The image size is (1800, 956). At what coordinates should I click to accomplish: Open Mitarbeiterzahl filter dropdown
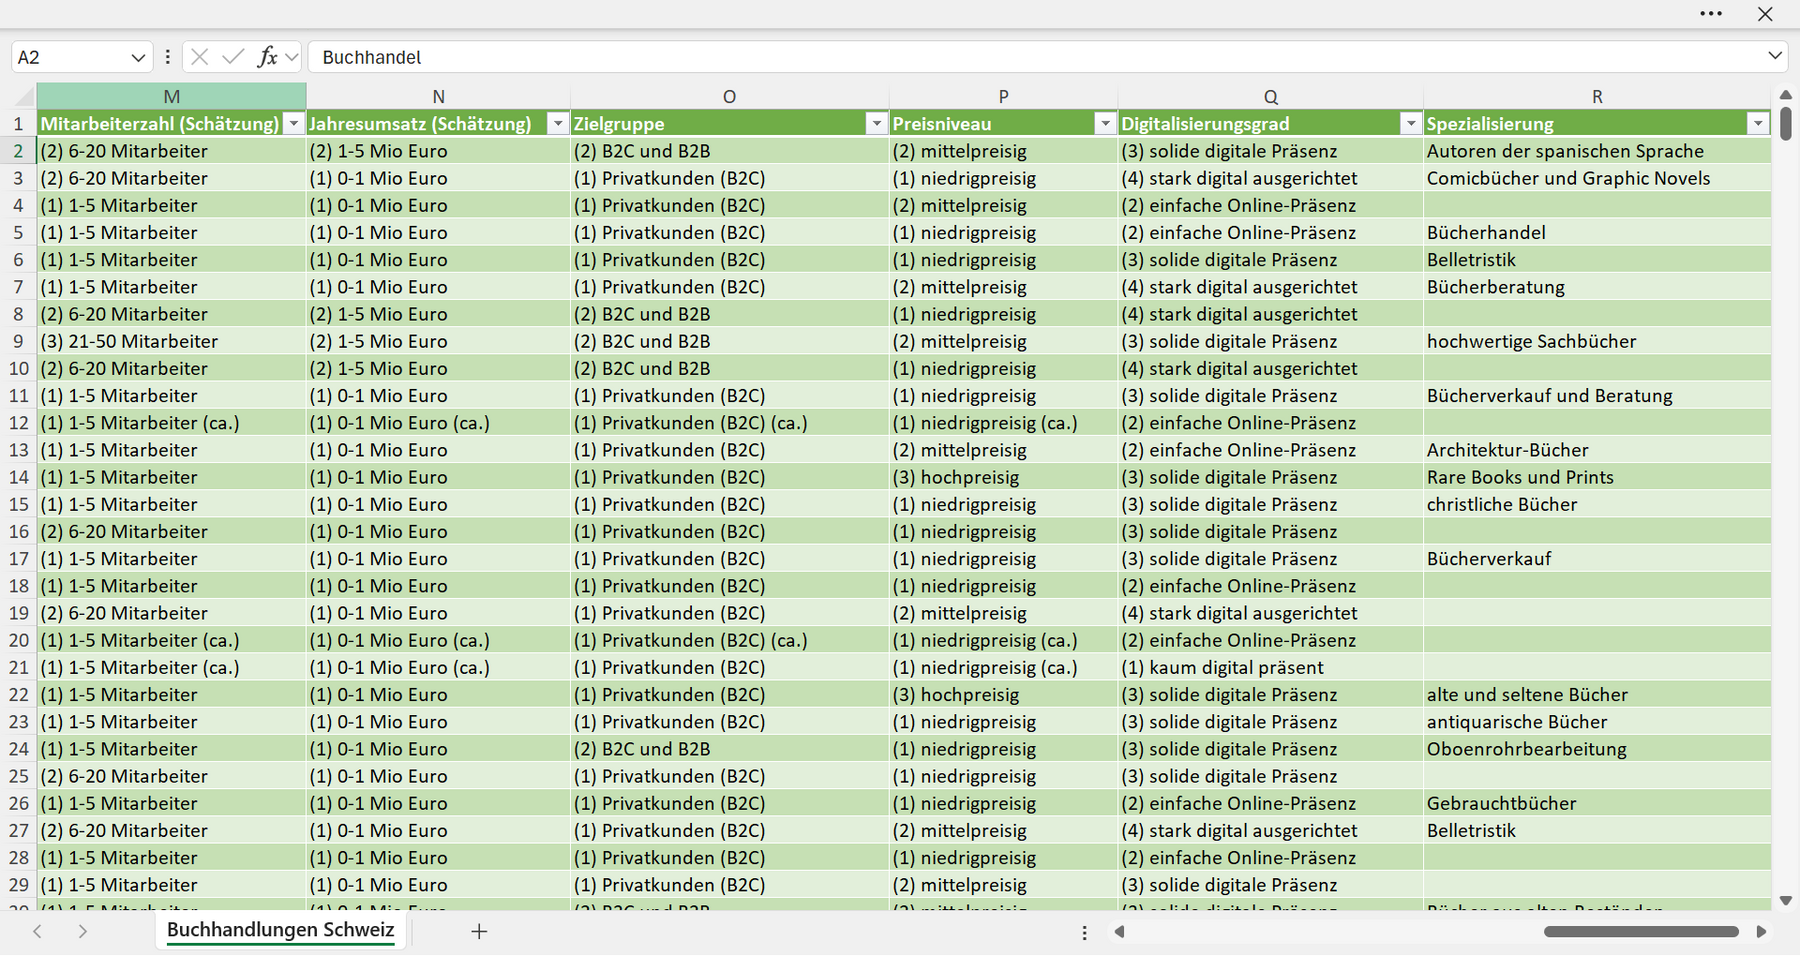[293, 124]
